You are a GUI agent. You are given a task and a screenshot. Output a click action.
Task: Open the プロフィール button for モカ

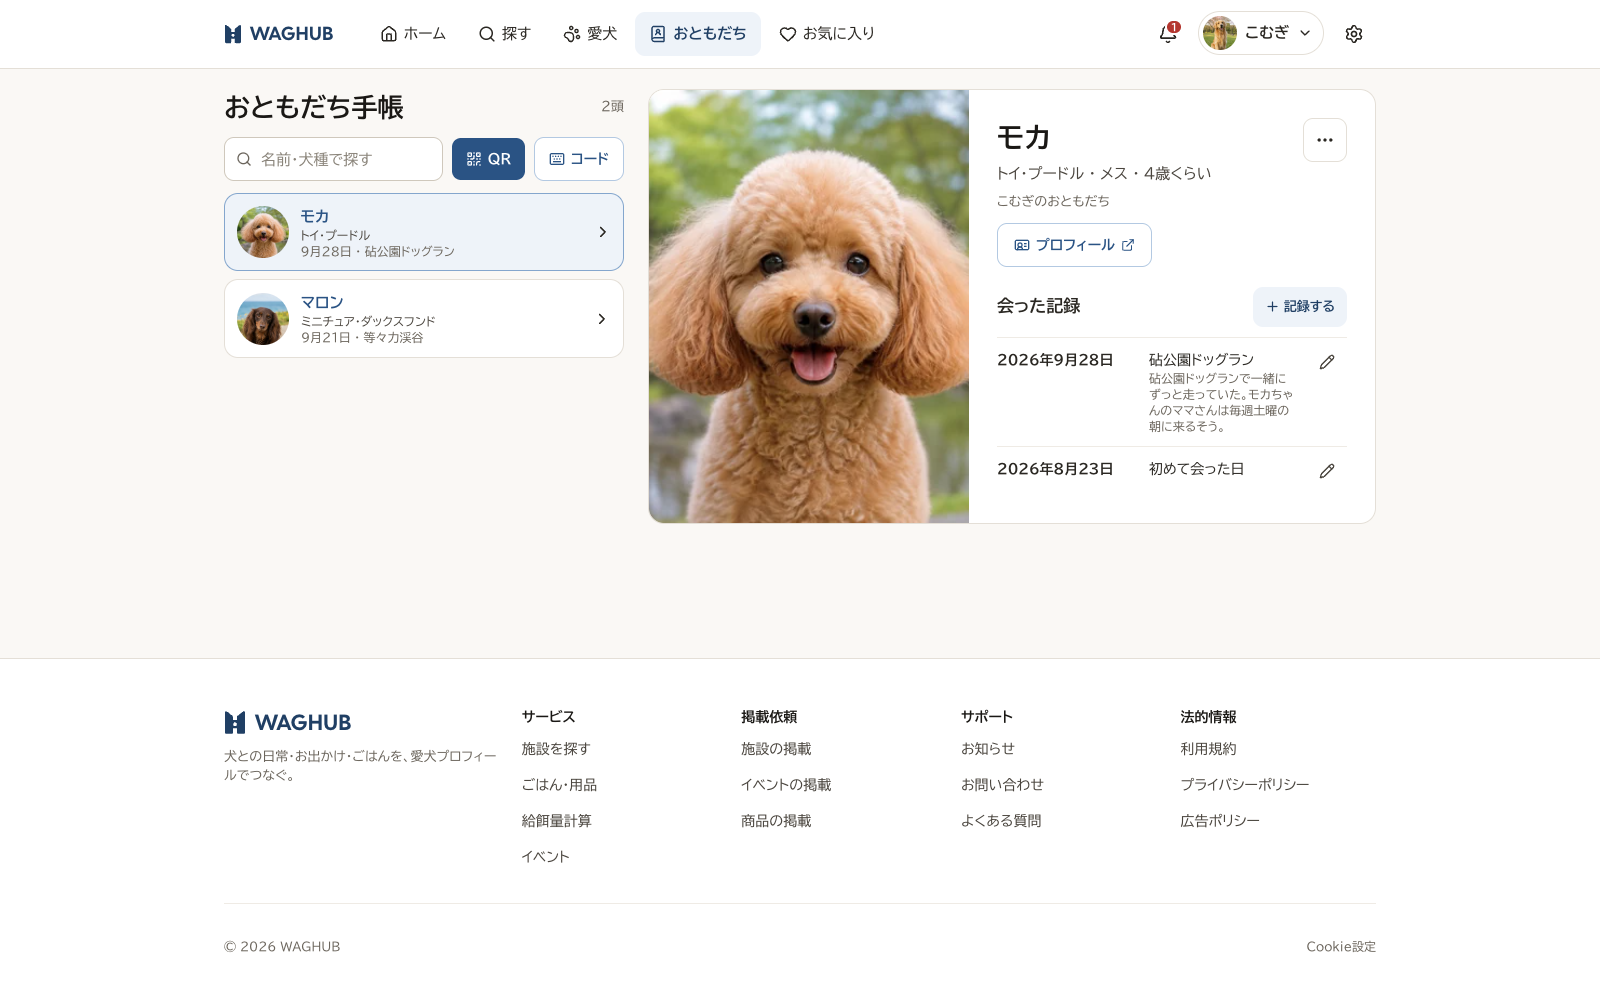(1074, 245)
